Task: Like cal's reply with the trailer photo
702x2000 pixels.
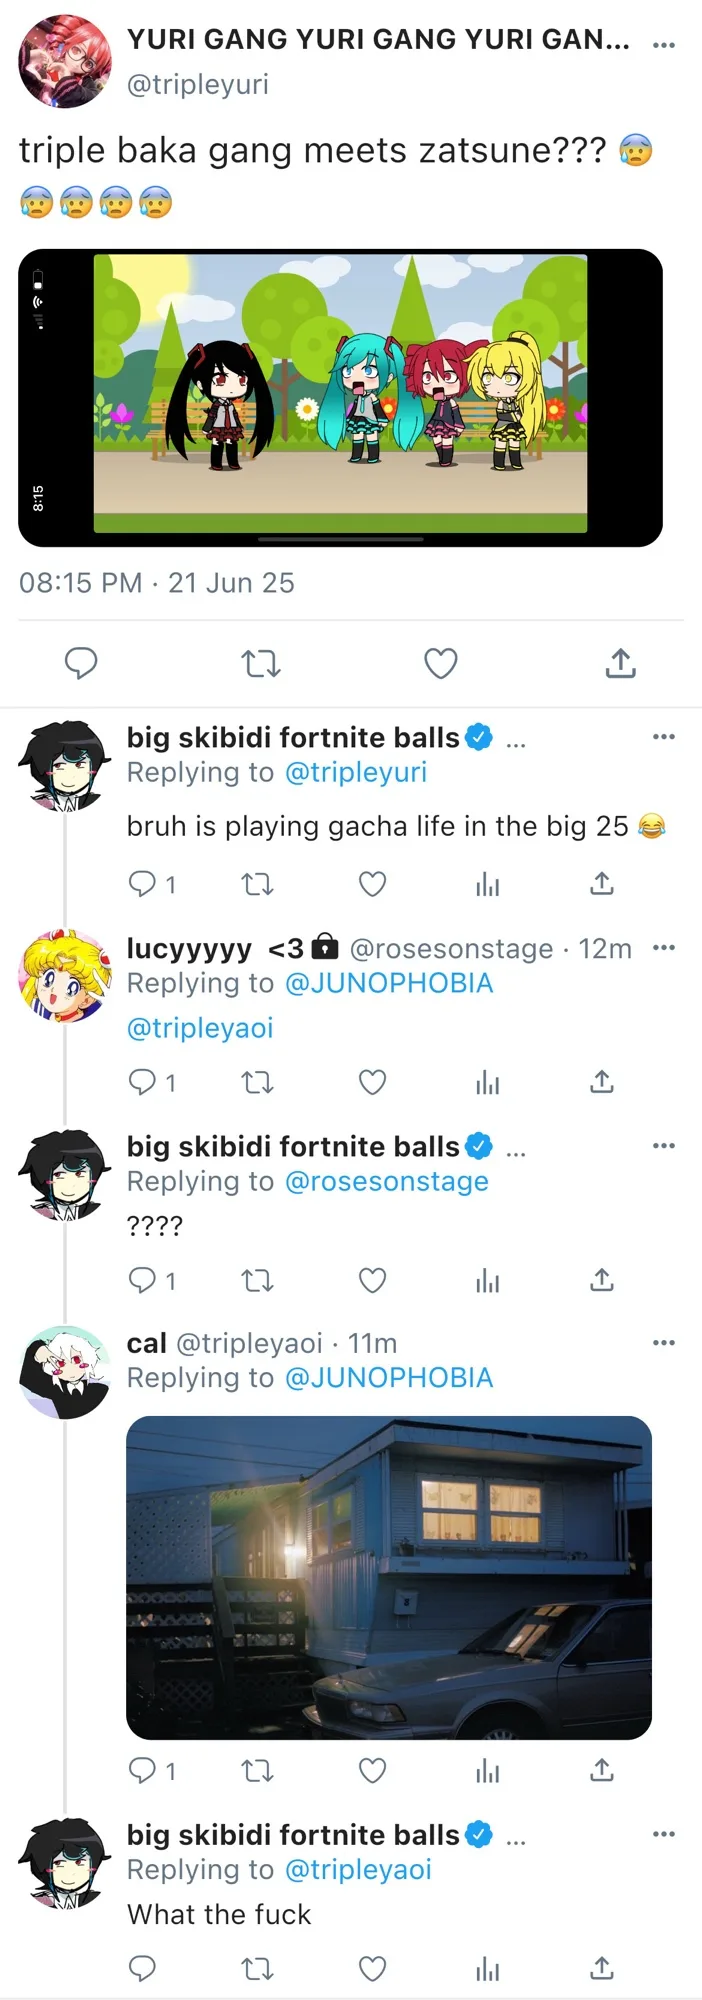Action: [x=373, y=1771]
